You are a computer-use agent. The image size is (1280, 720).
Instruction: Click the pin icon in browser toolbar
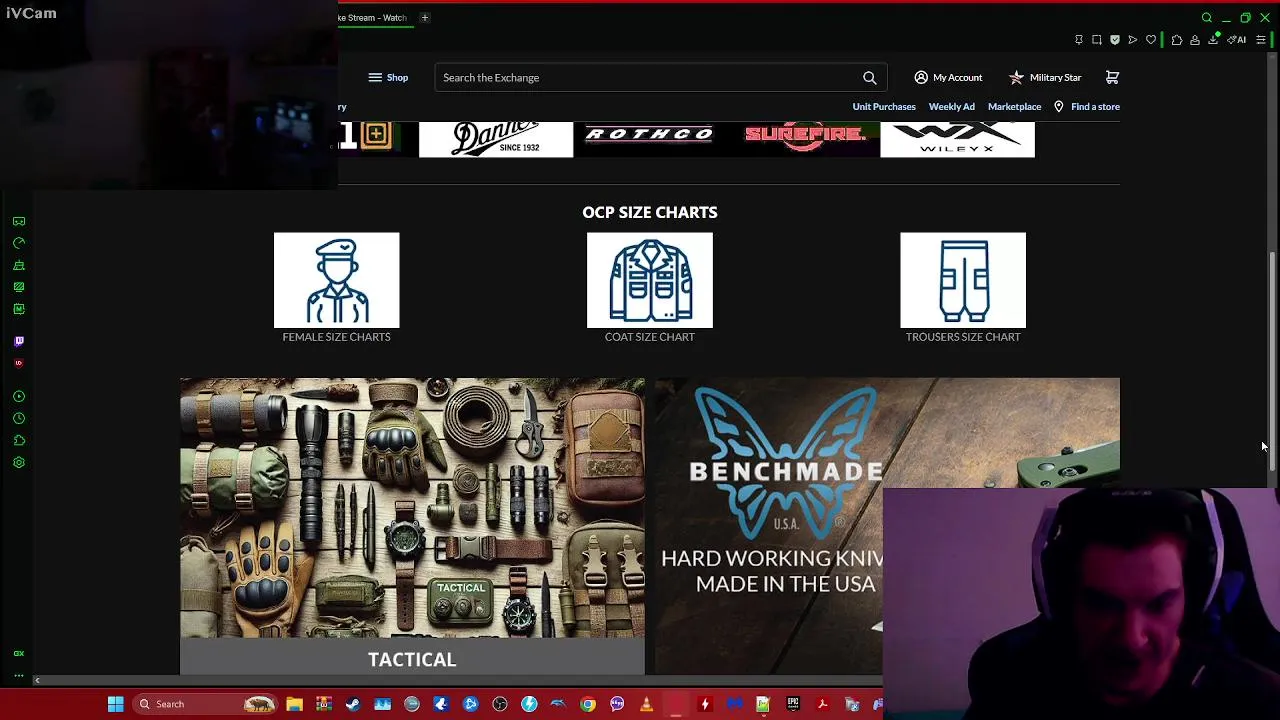[x=1079, y=40]
